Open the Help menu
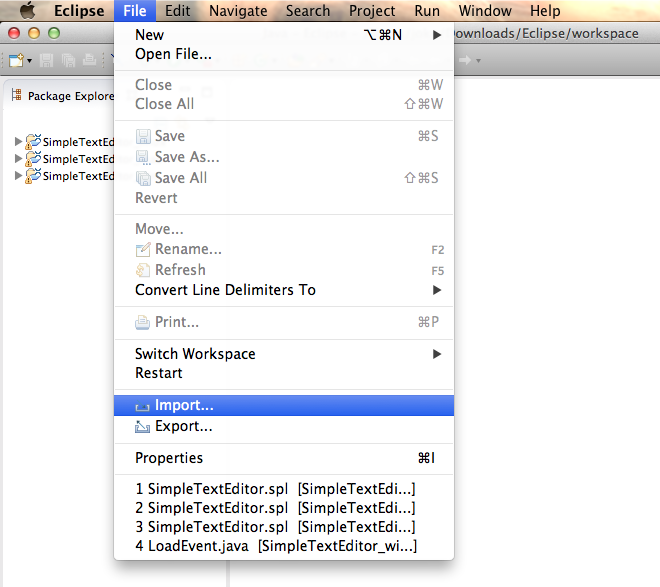This screenshot has height=587, width=660. [x=545, y=11]
